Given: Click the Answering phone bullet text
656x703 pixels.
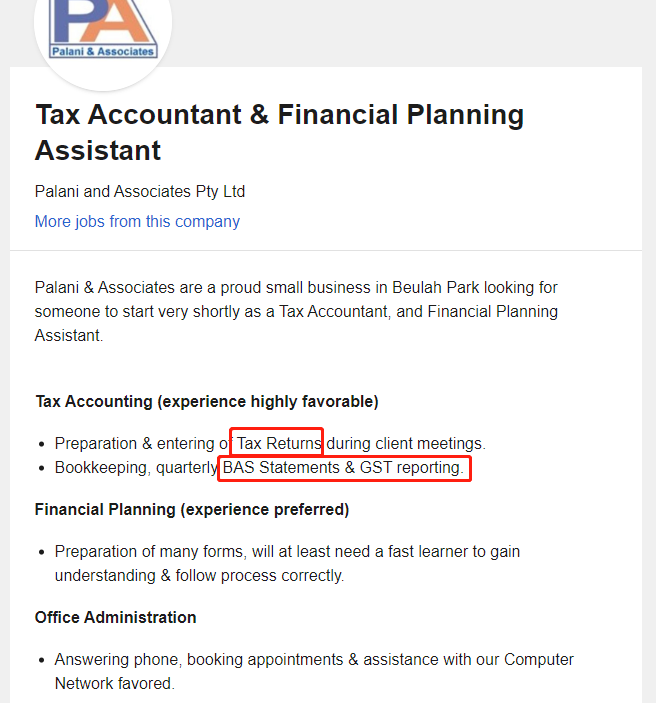Looking at the screenshot, I should pos(314,672).
